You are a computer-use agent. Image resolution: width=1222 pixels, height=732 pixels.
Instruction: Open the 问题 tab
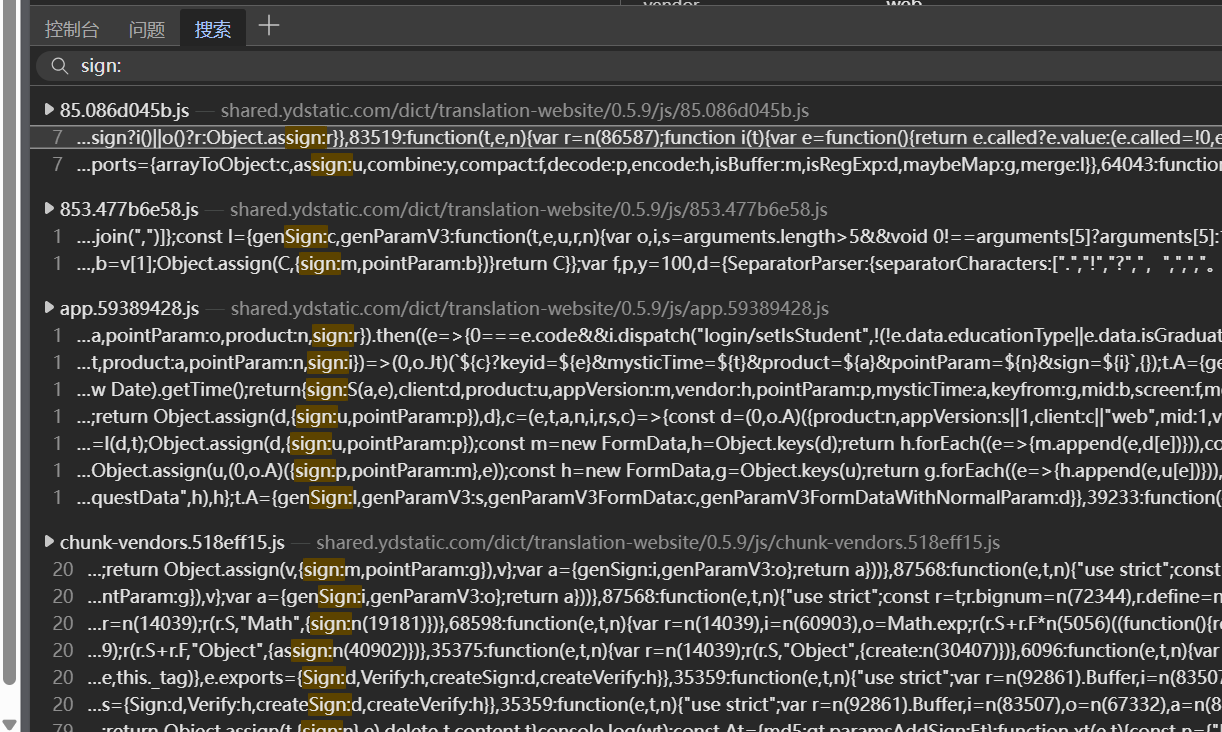coord(147,29)
